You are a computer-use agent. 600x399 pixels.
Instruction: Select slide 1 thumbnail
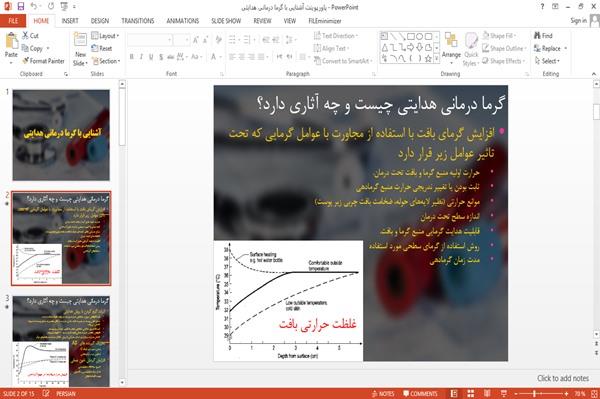[61, 135]
